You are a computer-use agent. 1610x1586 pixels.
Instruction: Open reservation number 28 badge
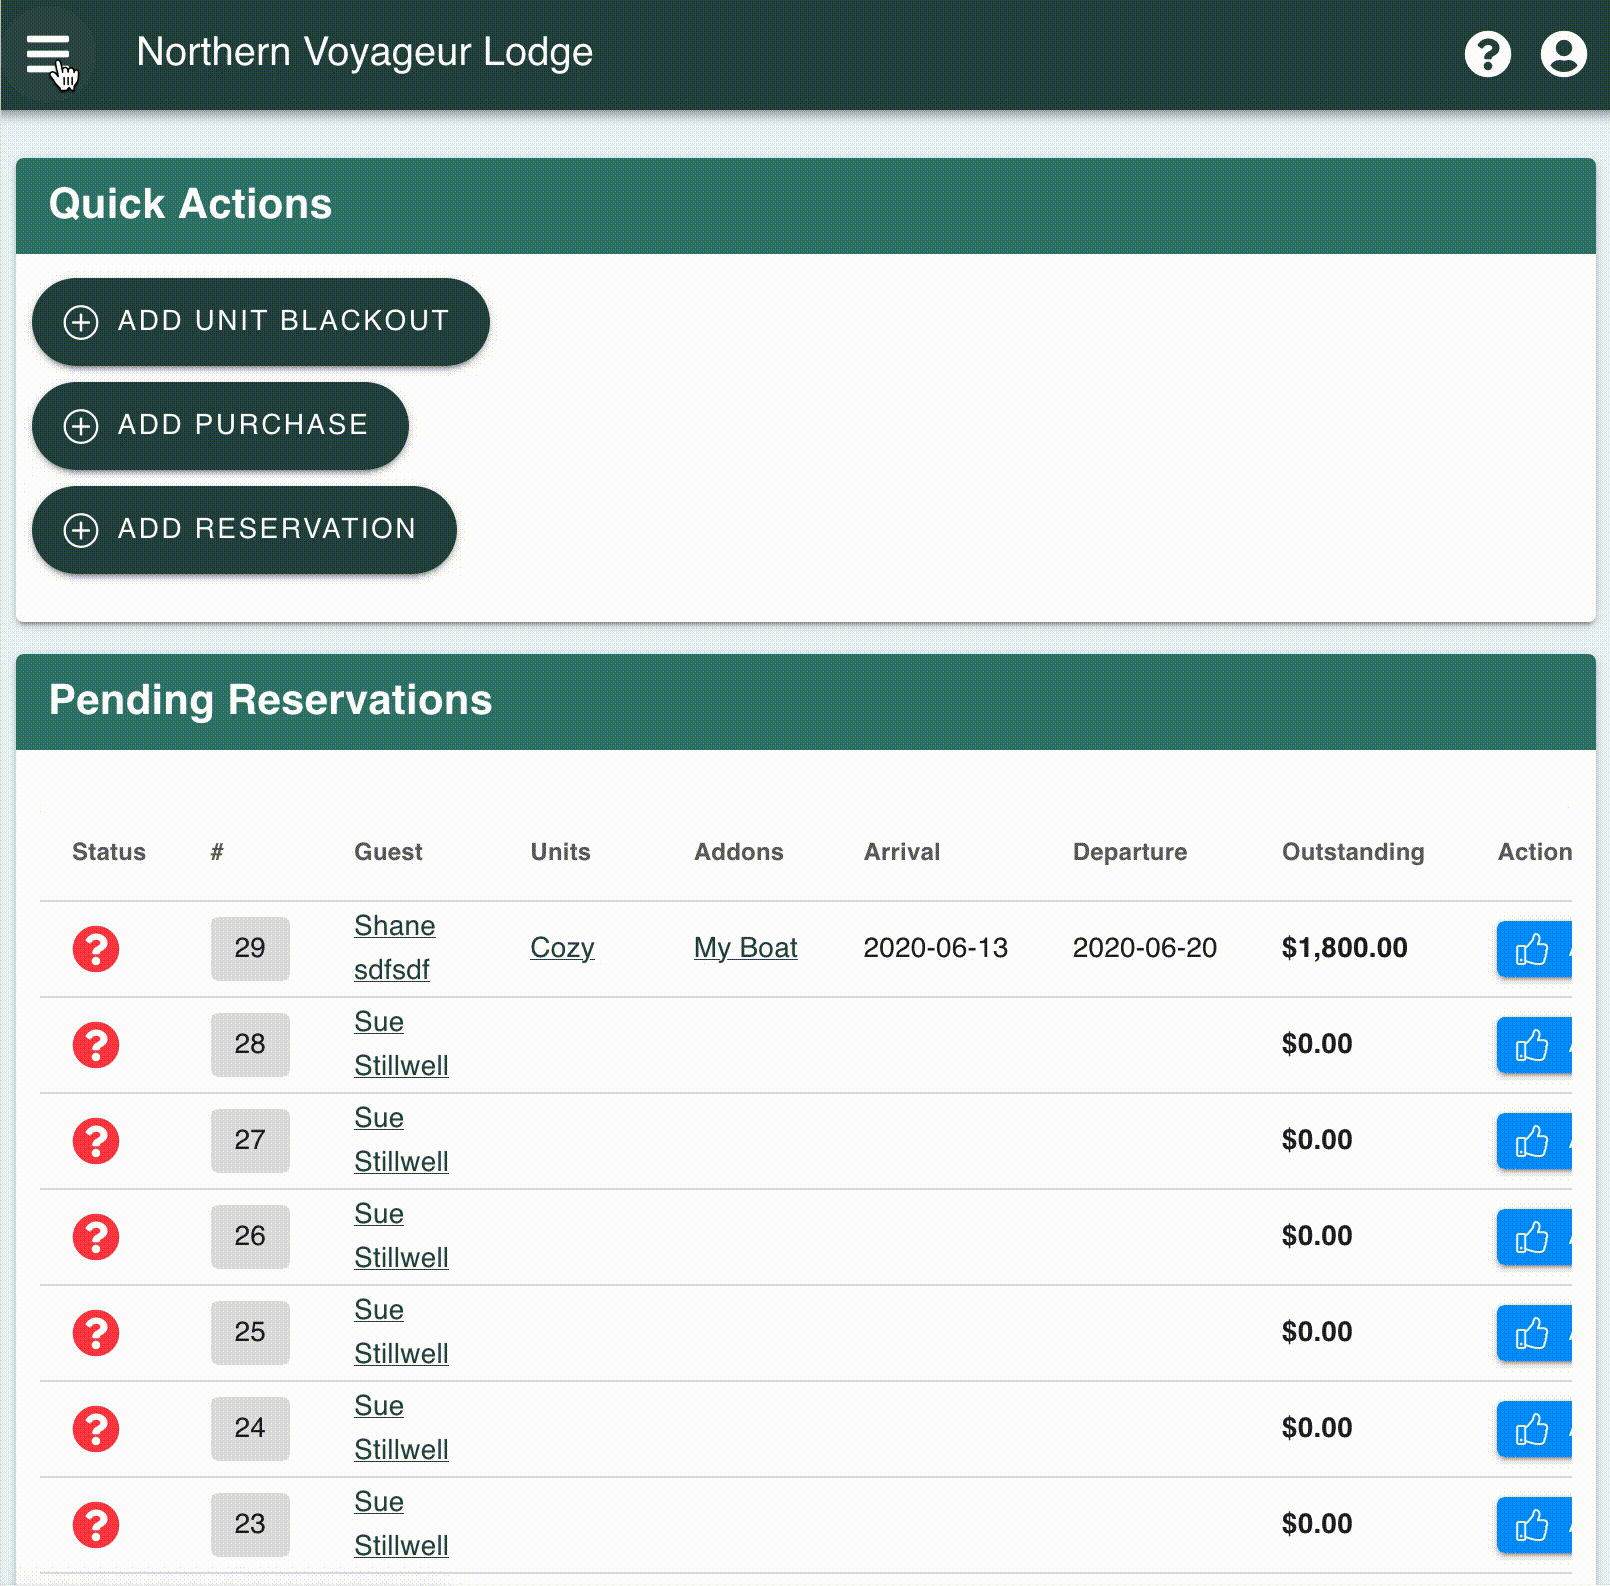pos(250,1044)
